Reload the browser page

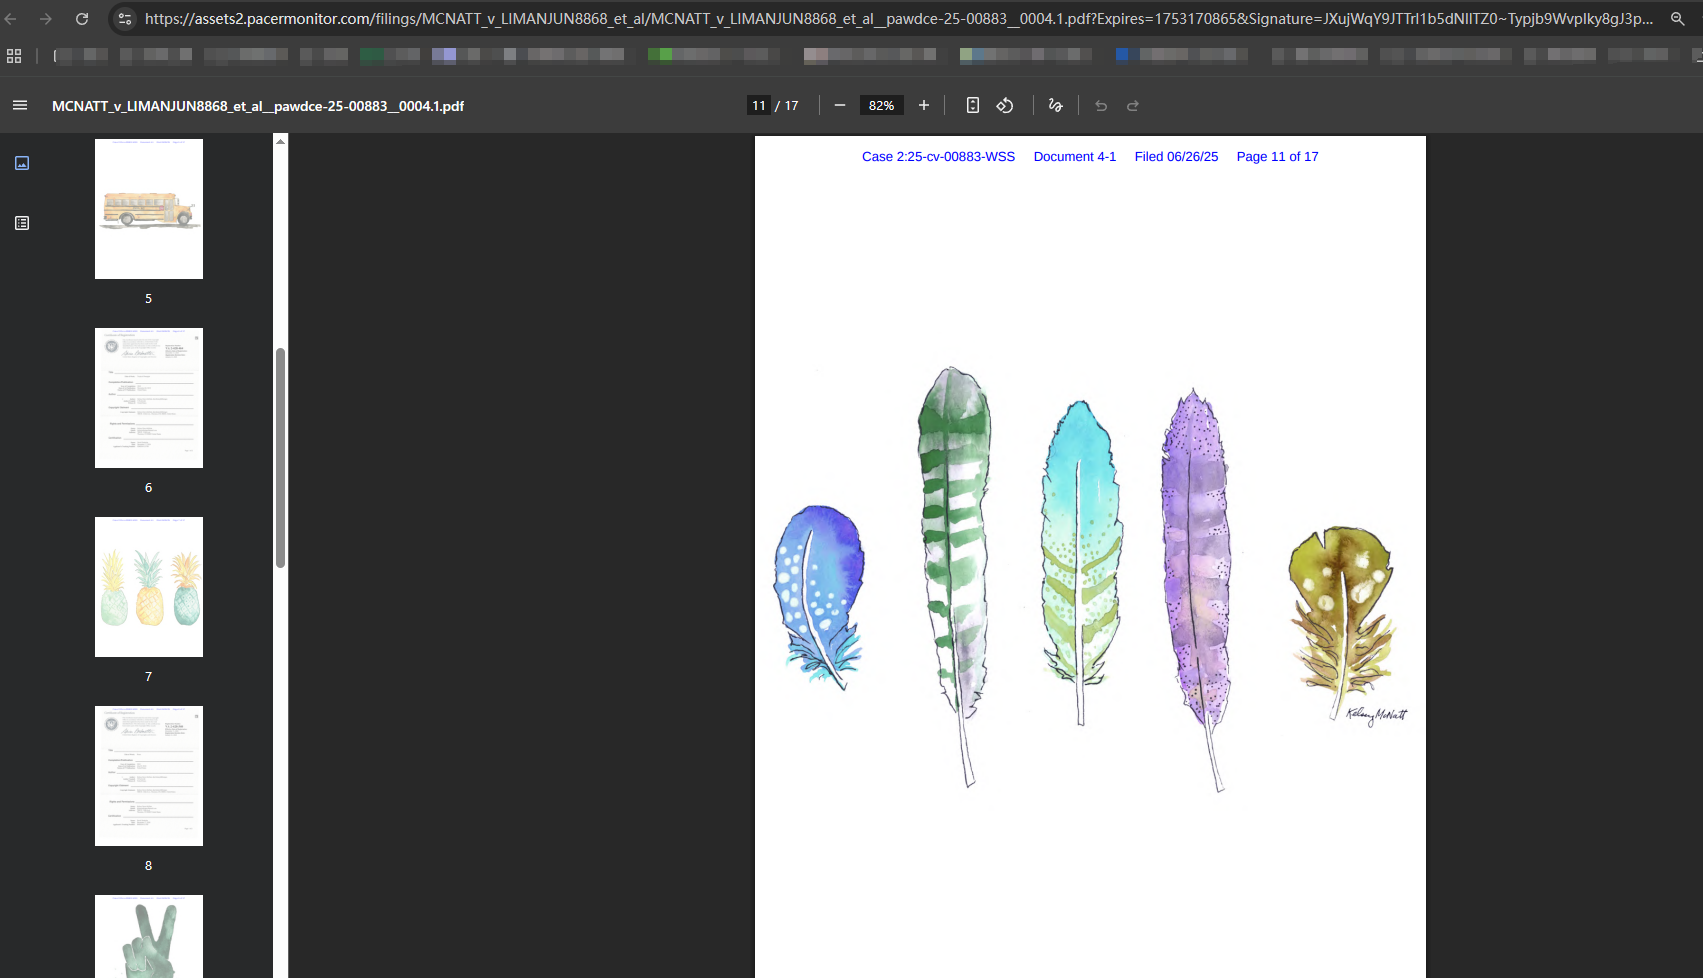coord(82,19)
